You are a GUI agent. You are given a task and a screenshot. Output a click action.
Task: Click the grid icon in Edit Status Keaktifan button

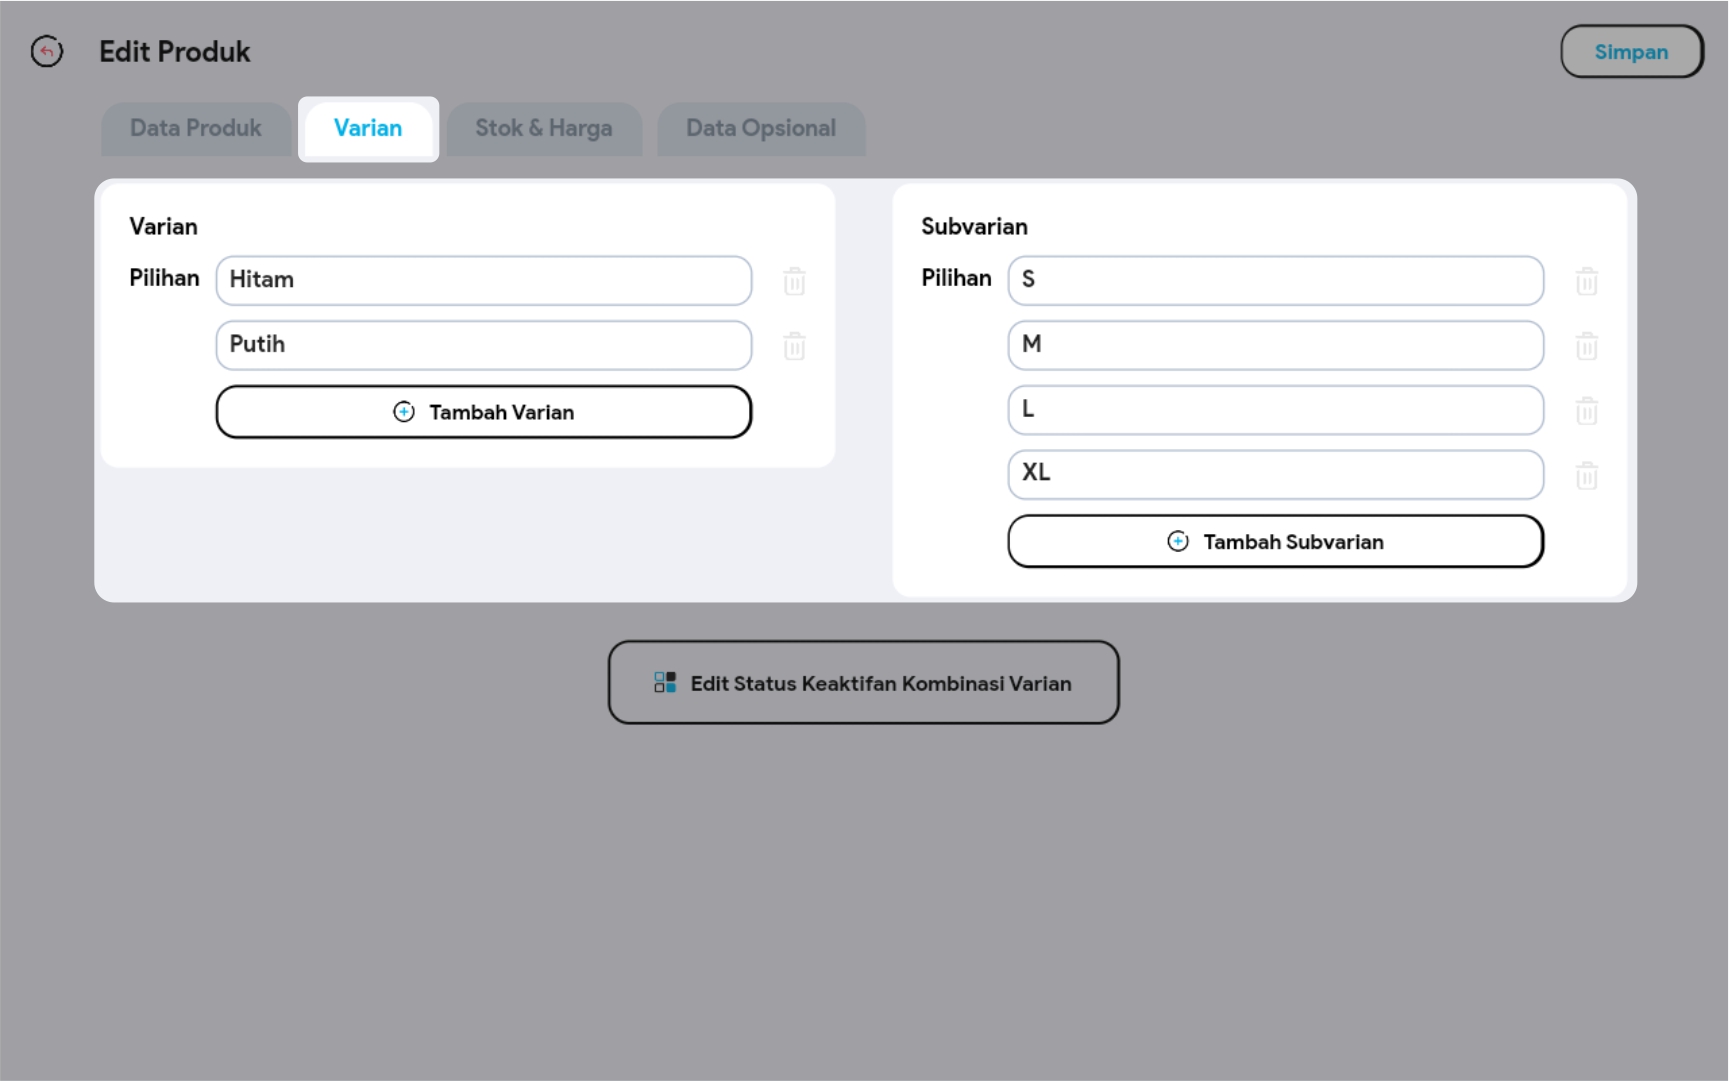tap(665, 683)
